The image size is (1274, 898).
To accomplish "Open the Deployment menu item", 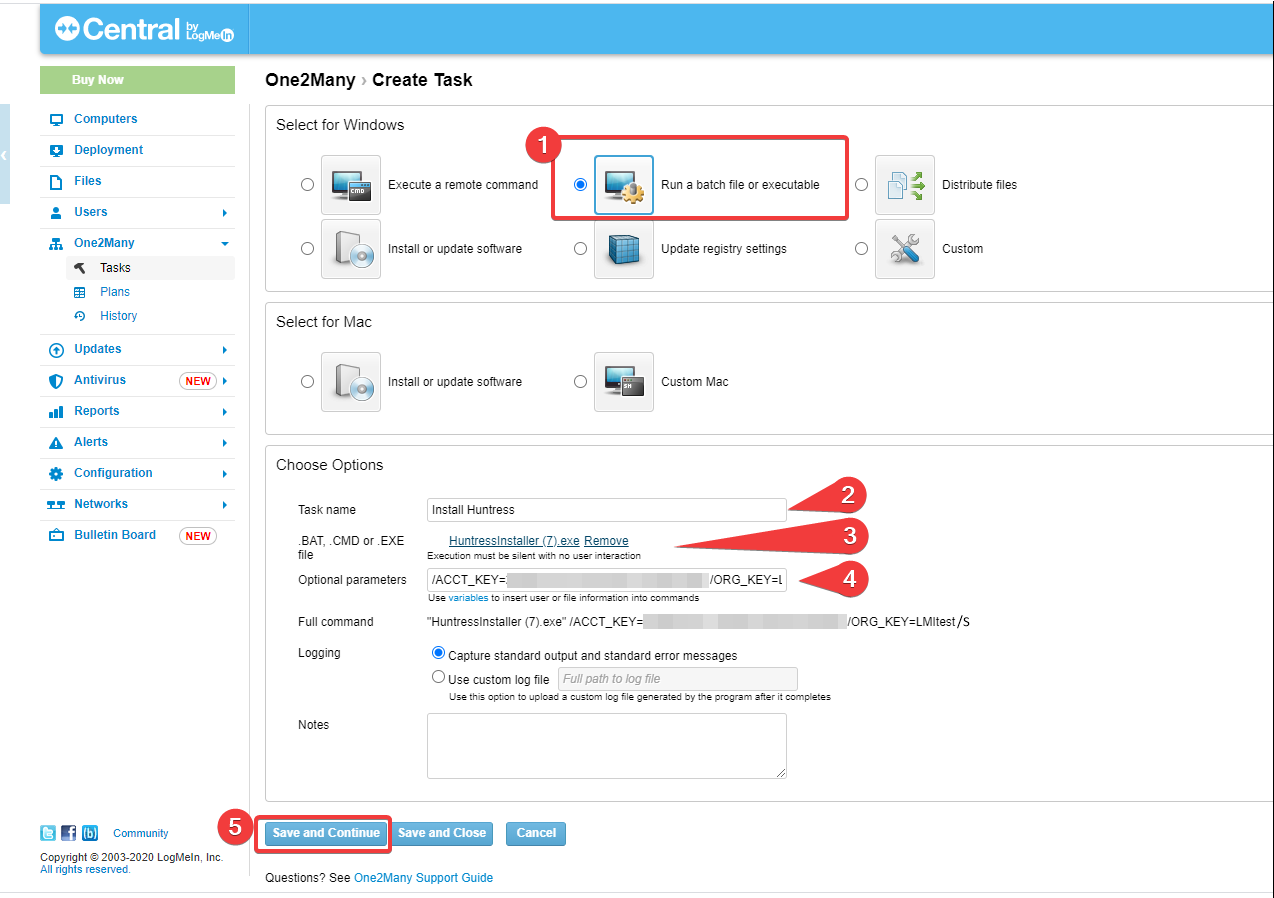I will 108,150.
